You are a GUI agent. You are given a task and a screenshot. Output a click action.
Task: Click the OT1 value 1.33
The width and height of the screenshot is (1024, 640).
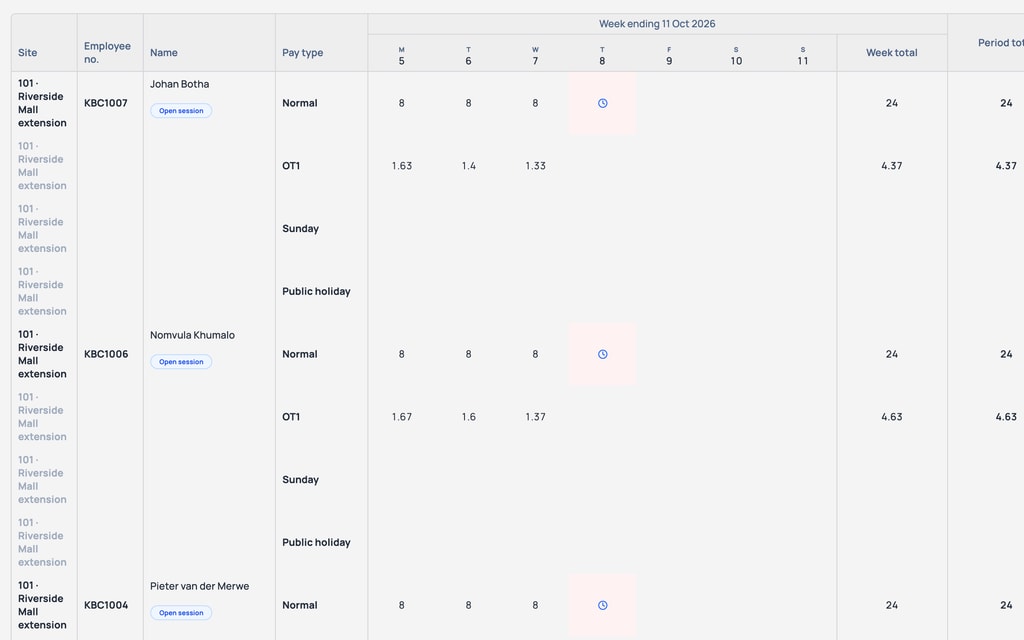click(535, 166)
